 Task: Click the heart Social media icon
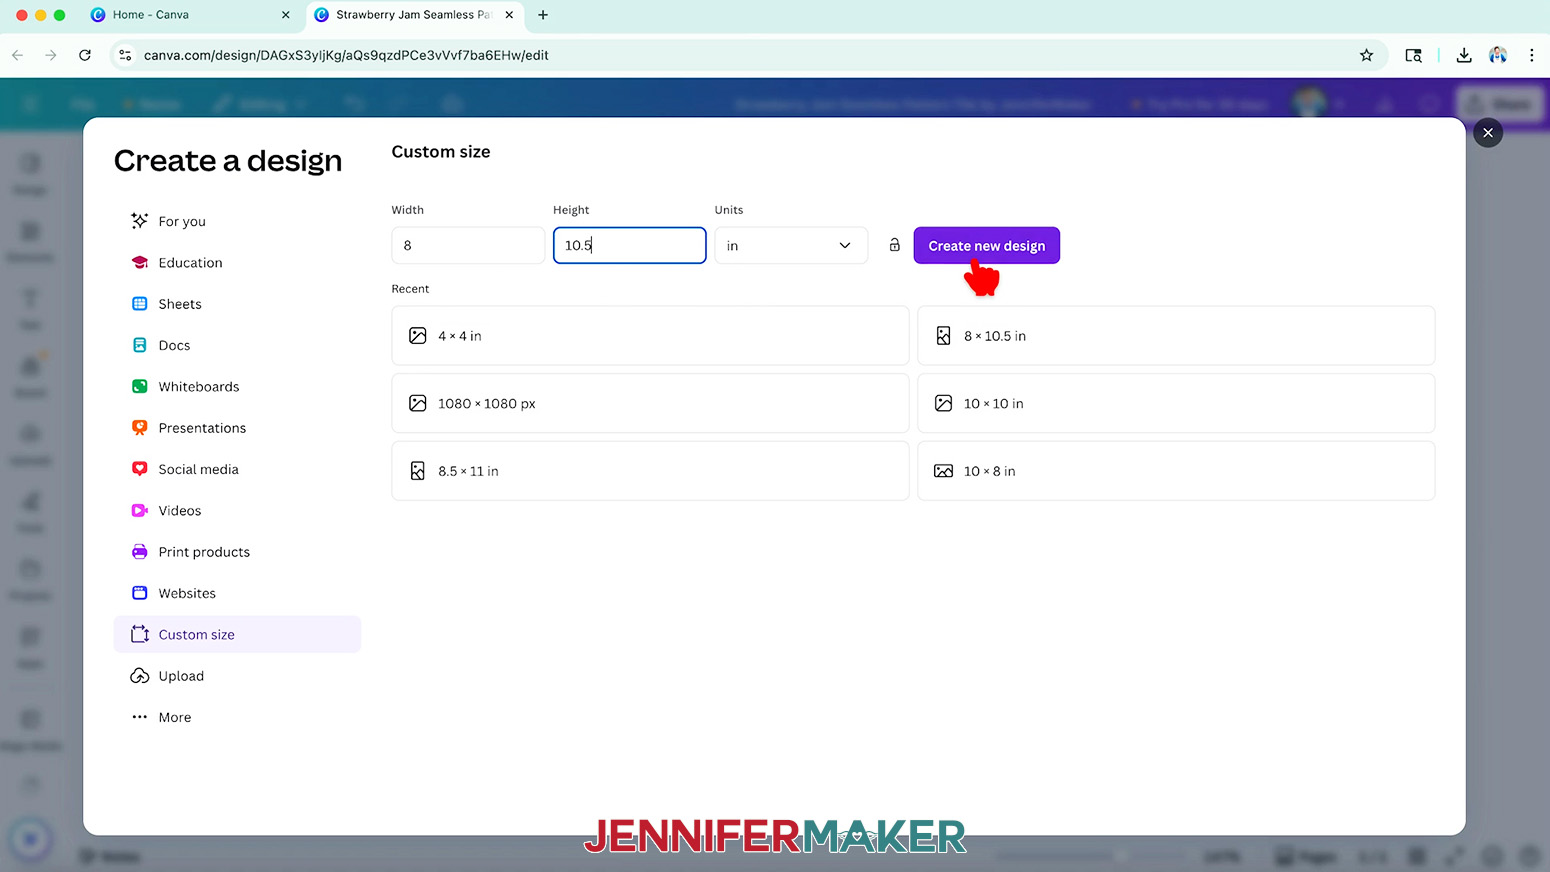point(140,469)
